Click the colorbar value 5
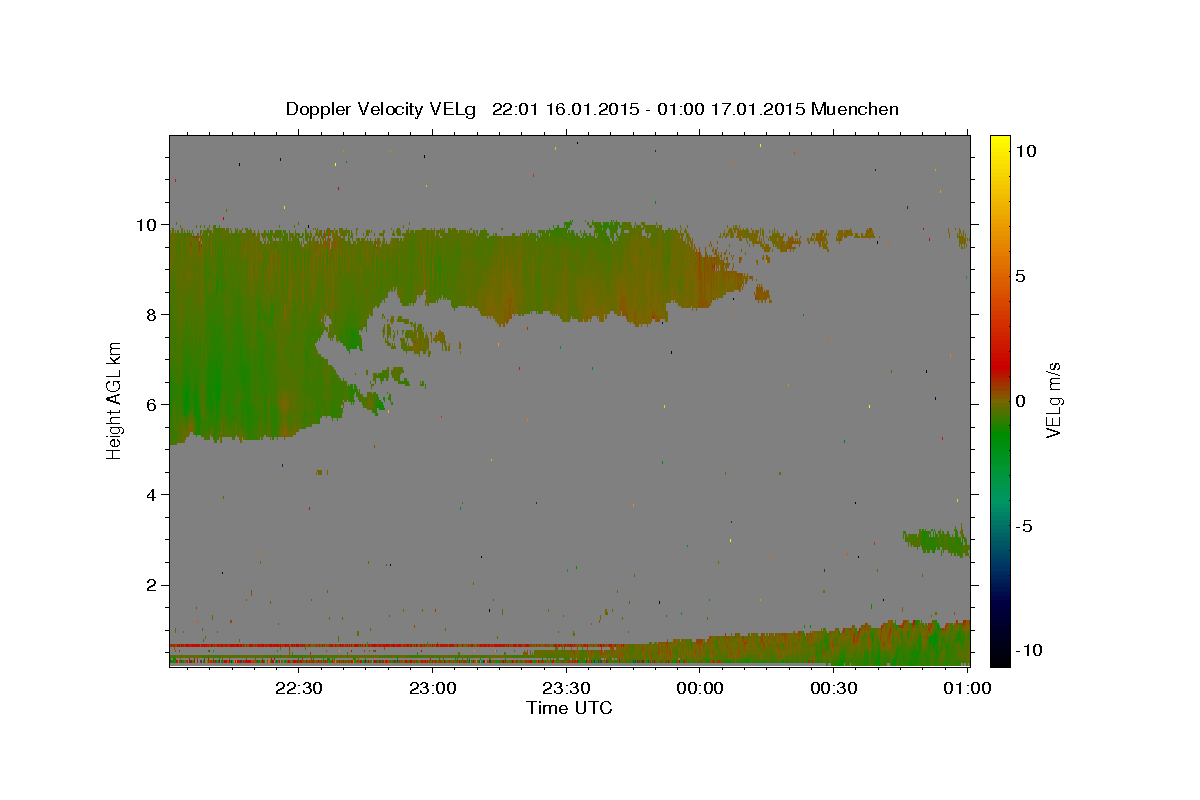Screen dimensions: 1200x800 (x=1020, y=276)
